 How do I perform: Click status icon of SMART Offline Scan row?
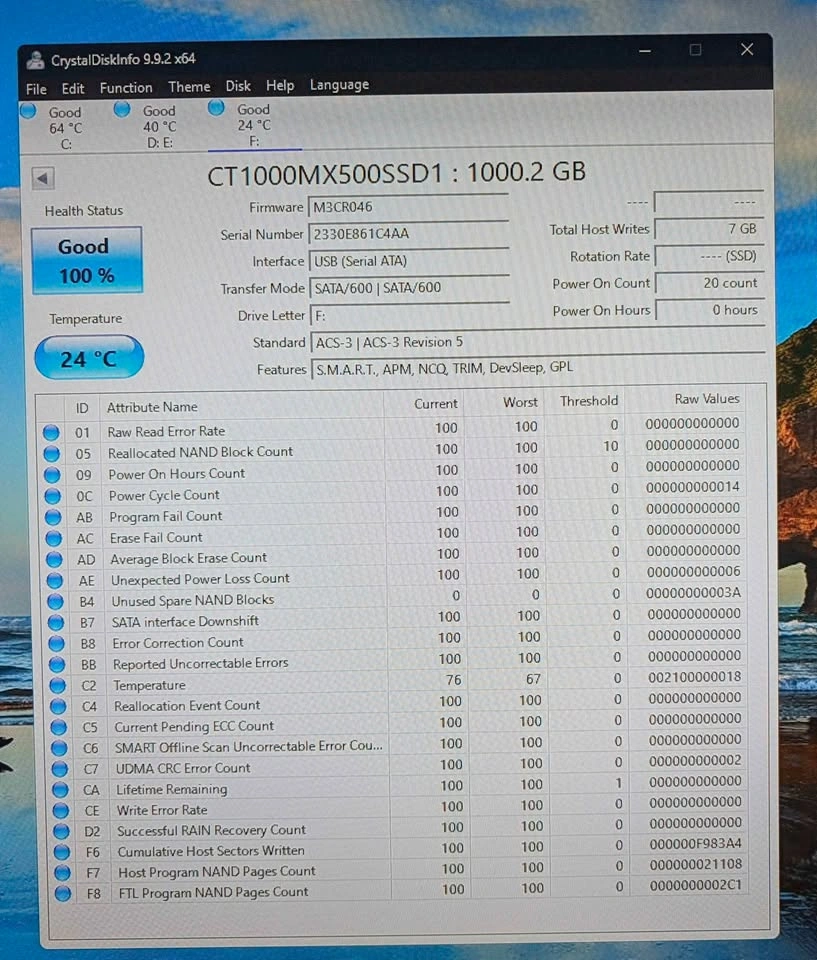pos(59,749)
